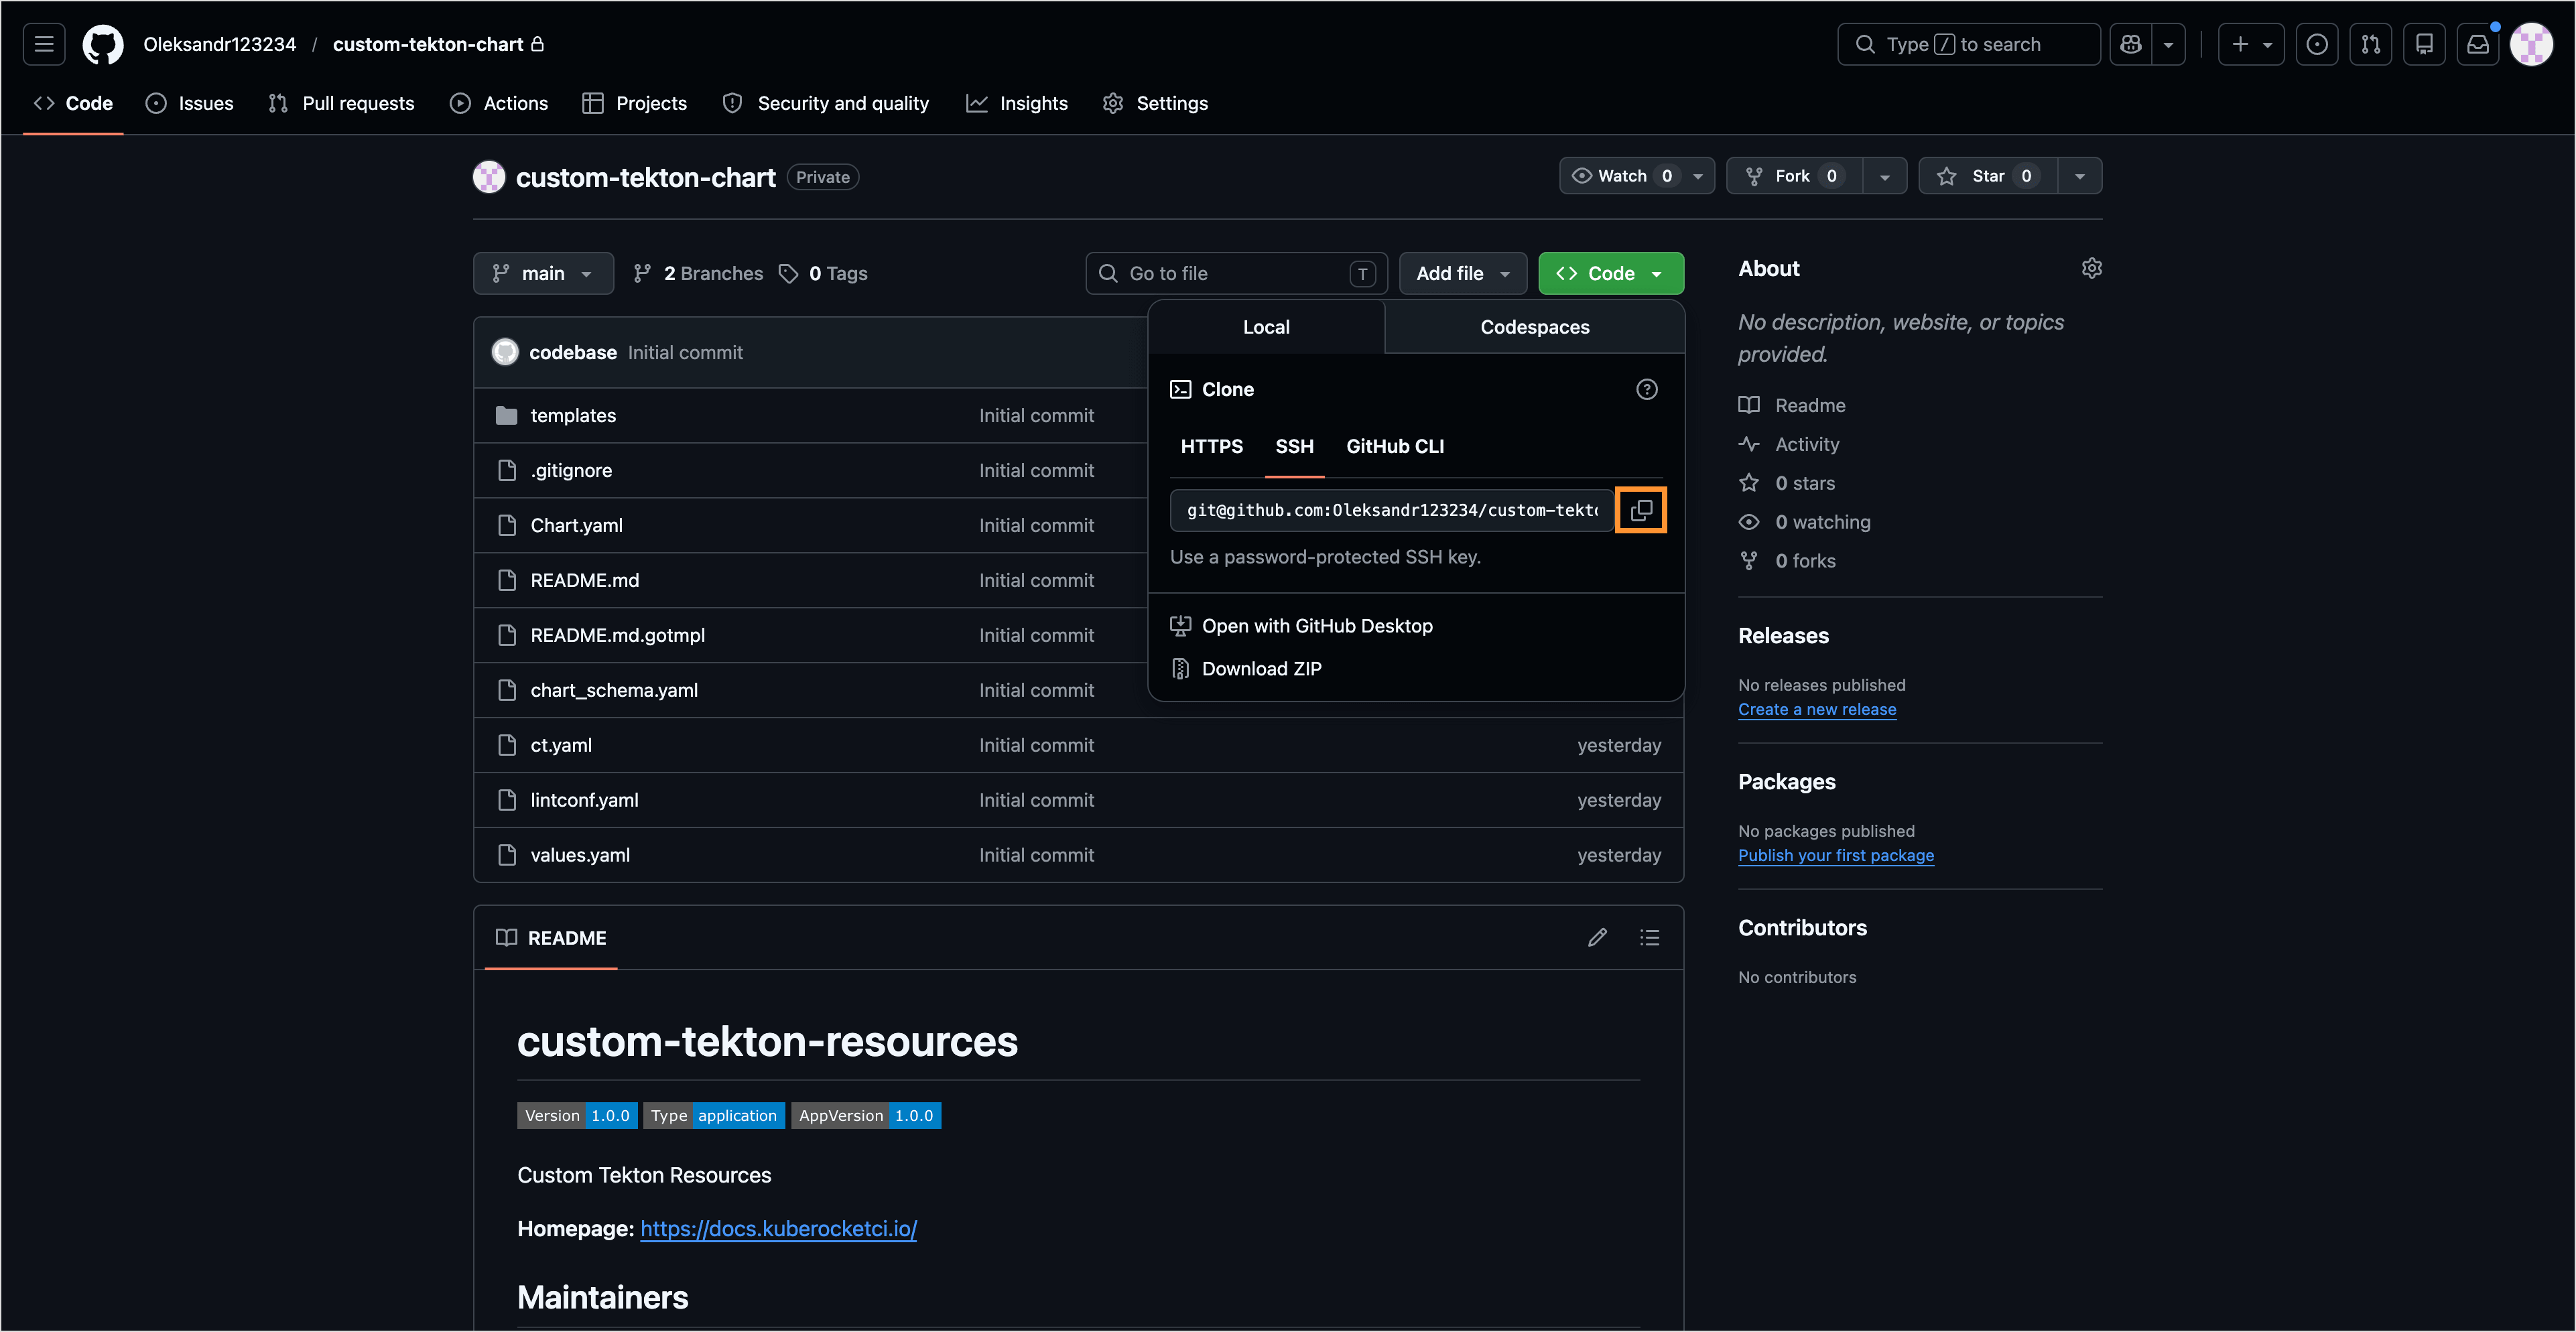Screen dimensions: 2576x1332
Task: Expand the Fork options dropdown arrow
Action: pos(1884,176)
